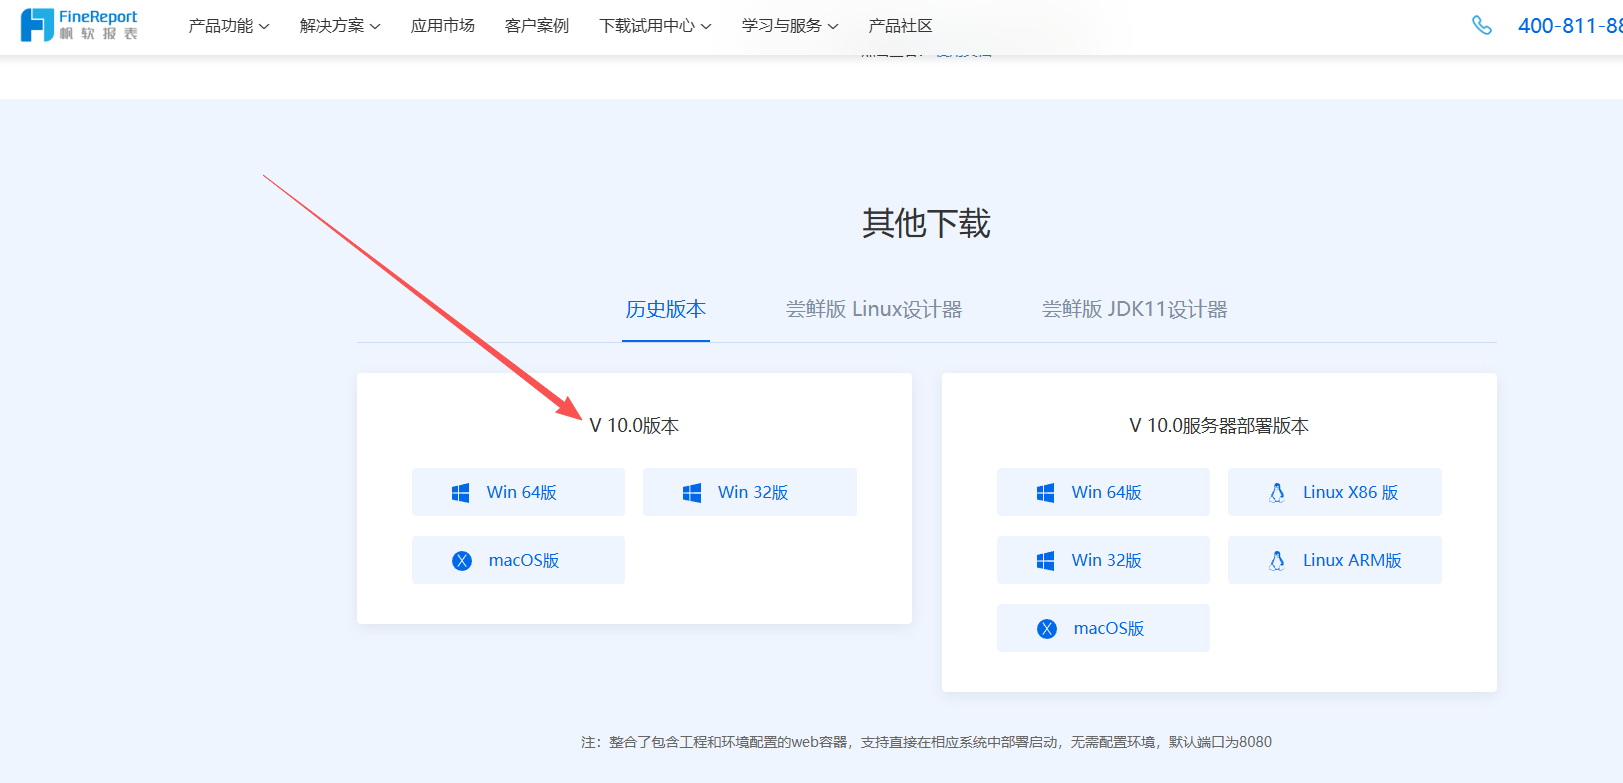The width and height of the screenshot is (1623, 783).
Task: Go to 客户案例 page
Action: point(536,26)
